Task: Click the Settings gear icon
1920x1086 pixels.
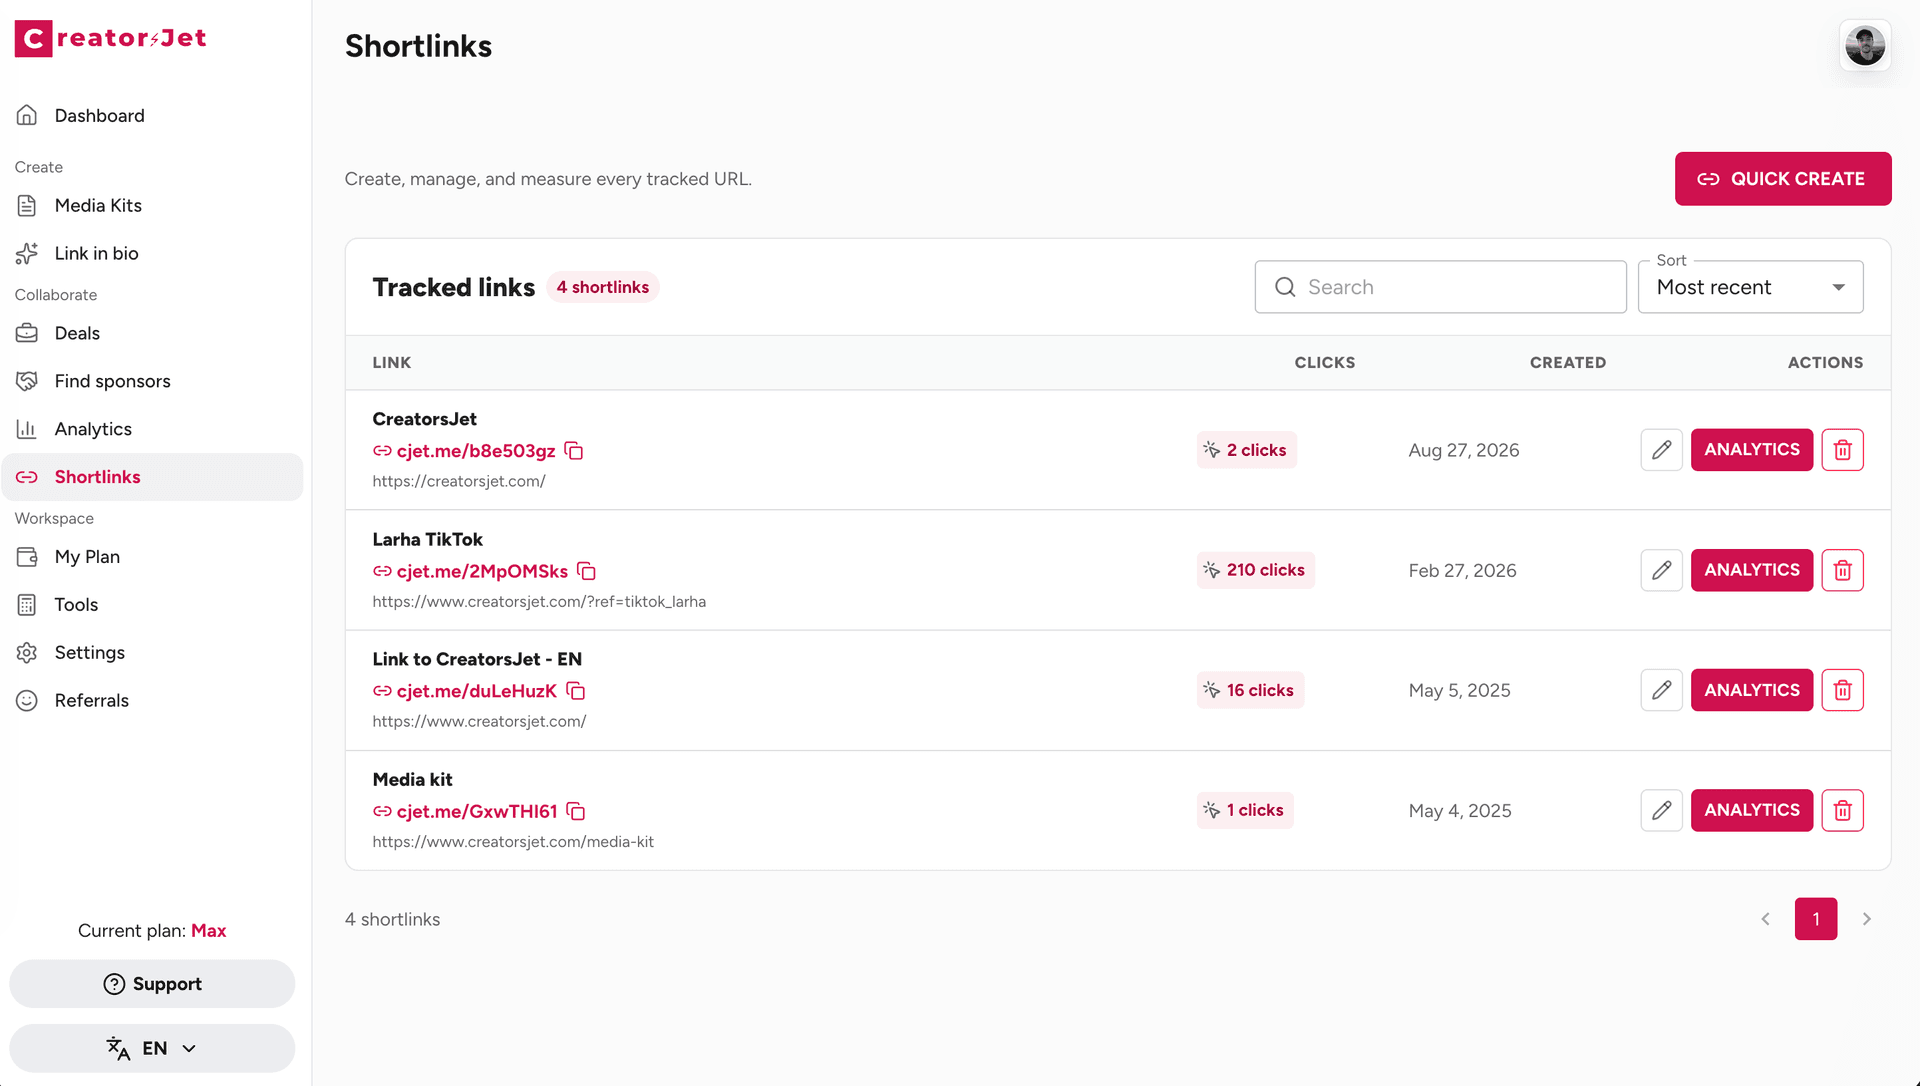Action: [x=27, y=652]
